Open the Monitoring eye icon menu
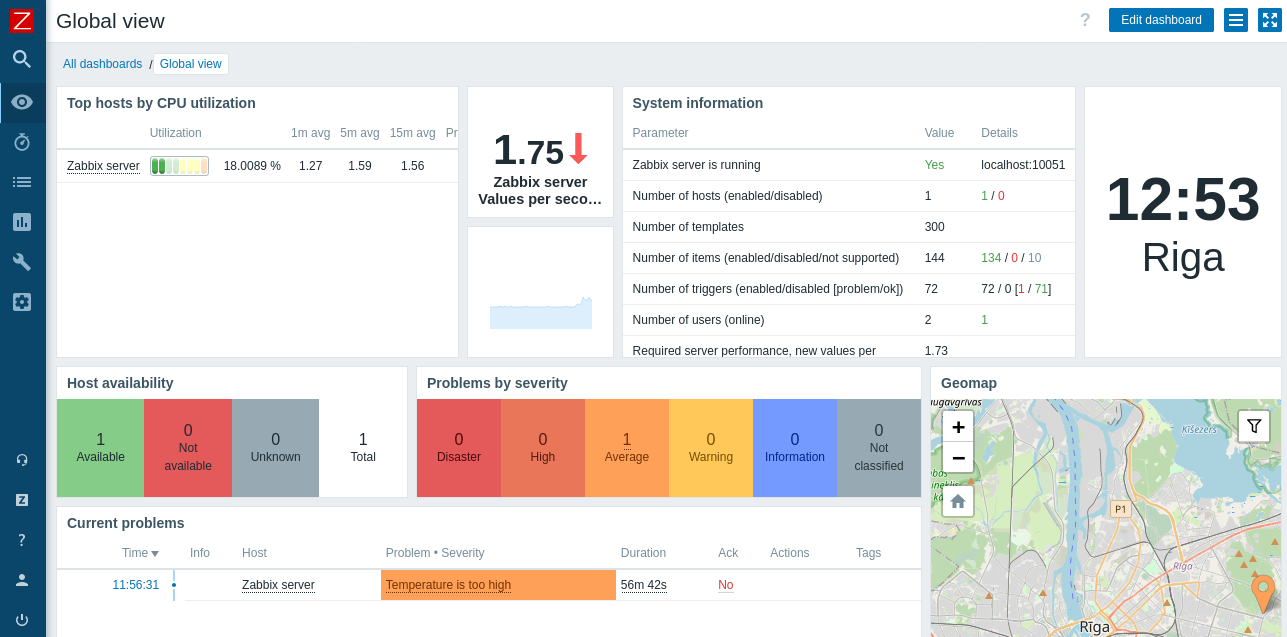The width and height of the screenshot is (1287, 637). 22,102
